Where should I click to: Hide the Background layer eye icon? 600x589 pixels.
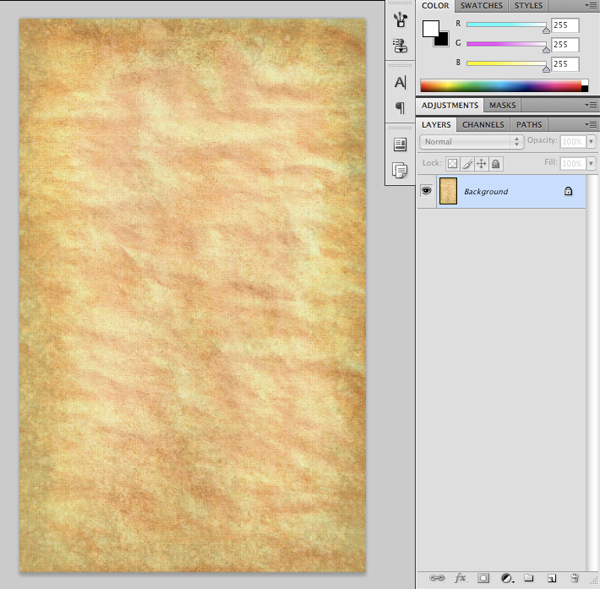[x=426, y=190]
